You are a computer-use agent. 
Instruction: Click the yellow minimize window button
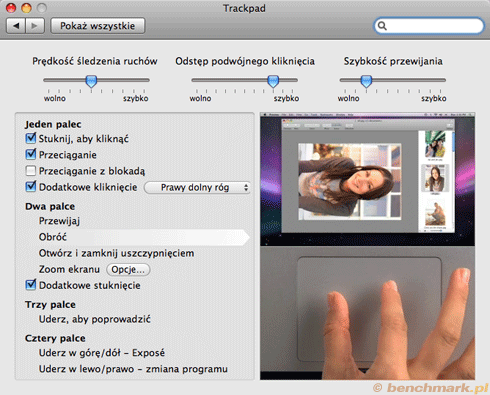tap(27, 8)
